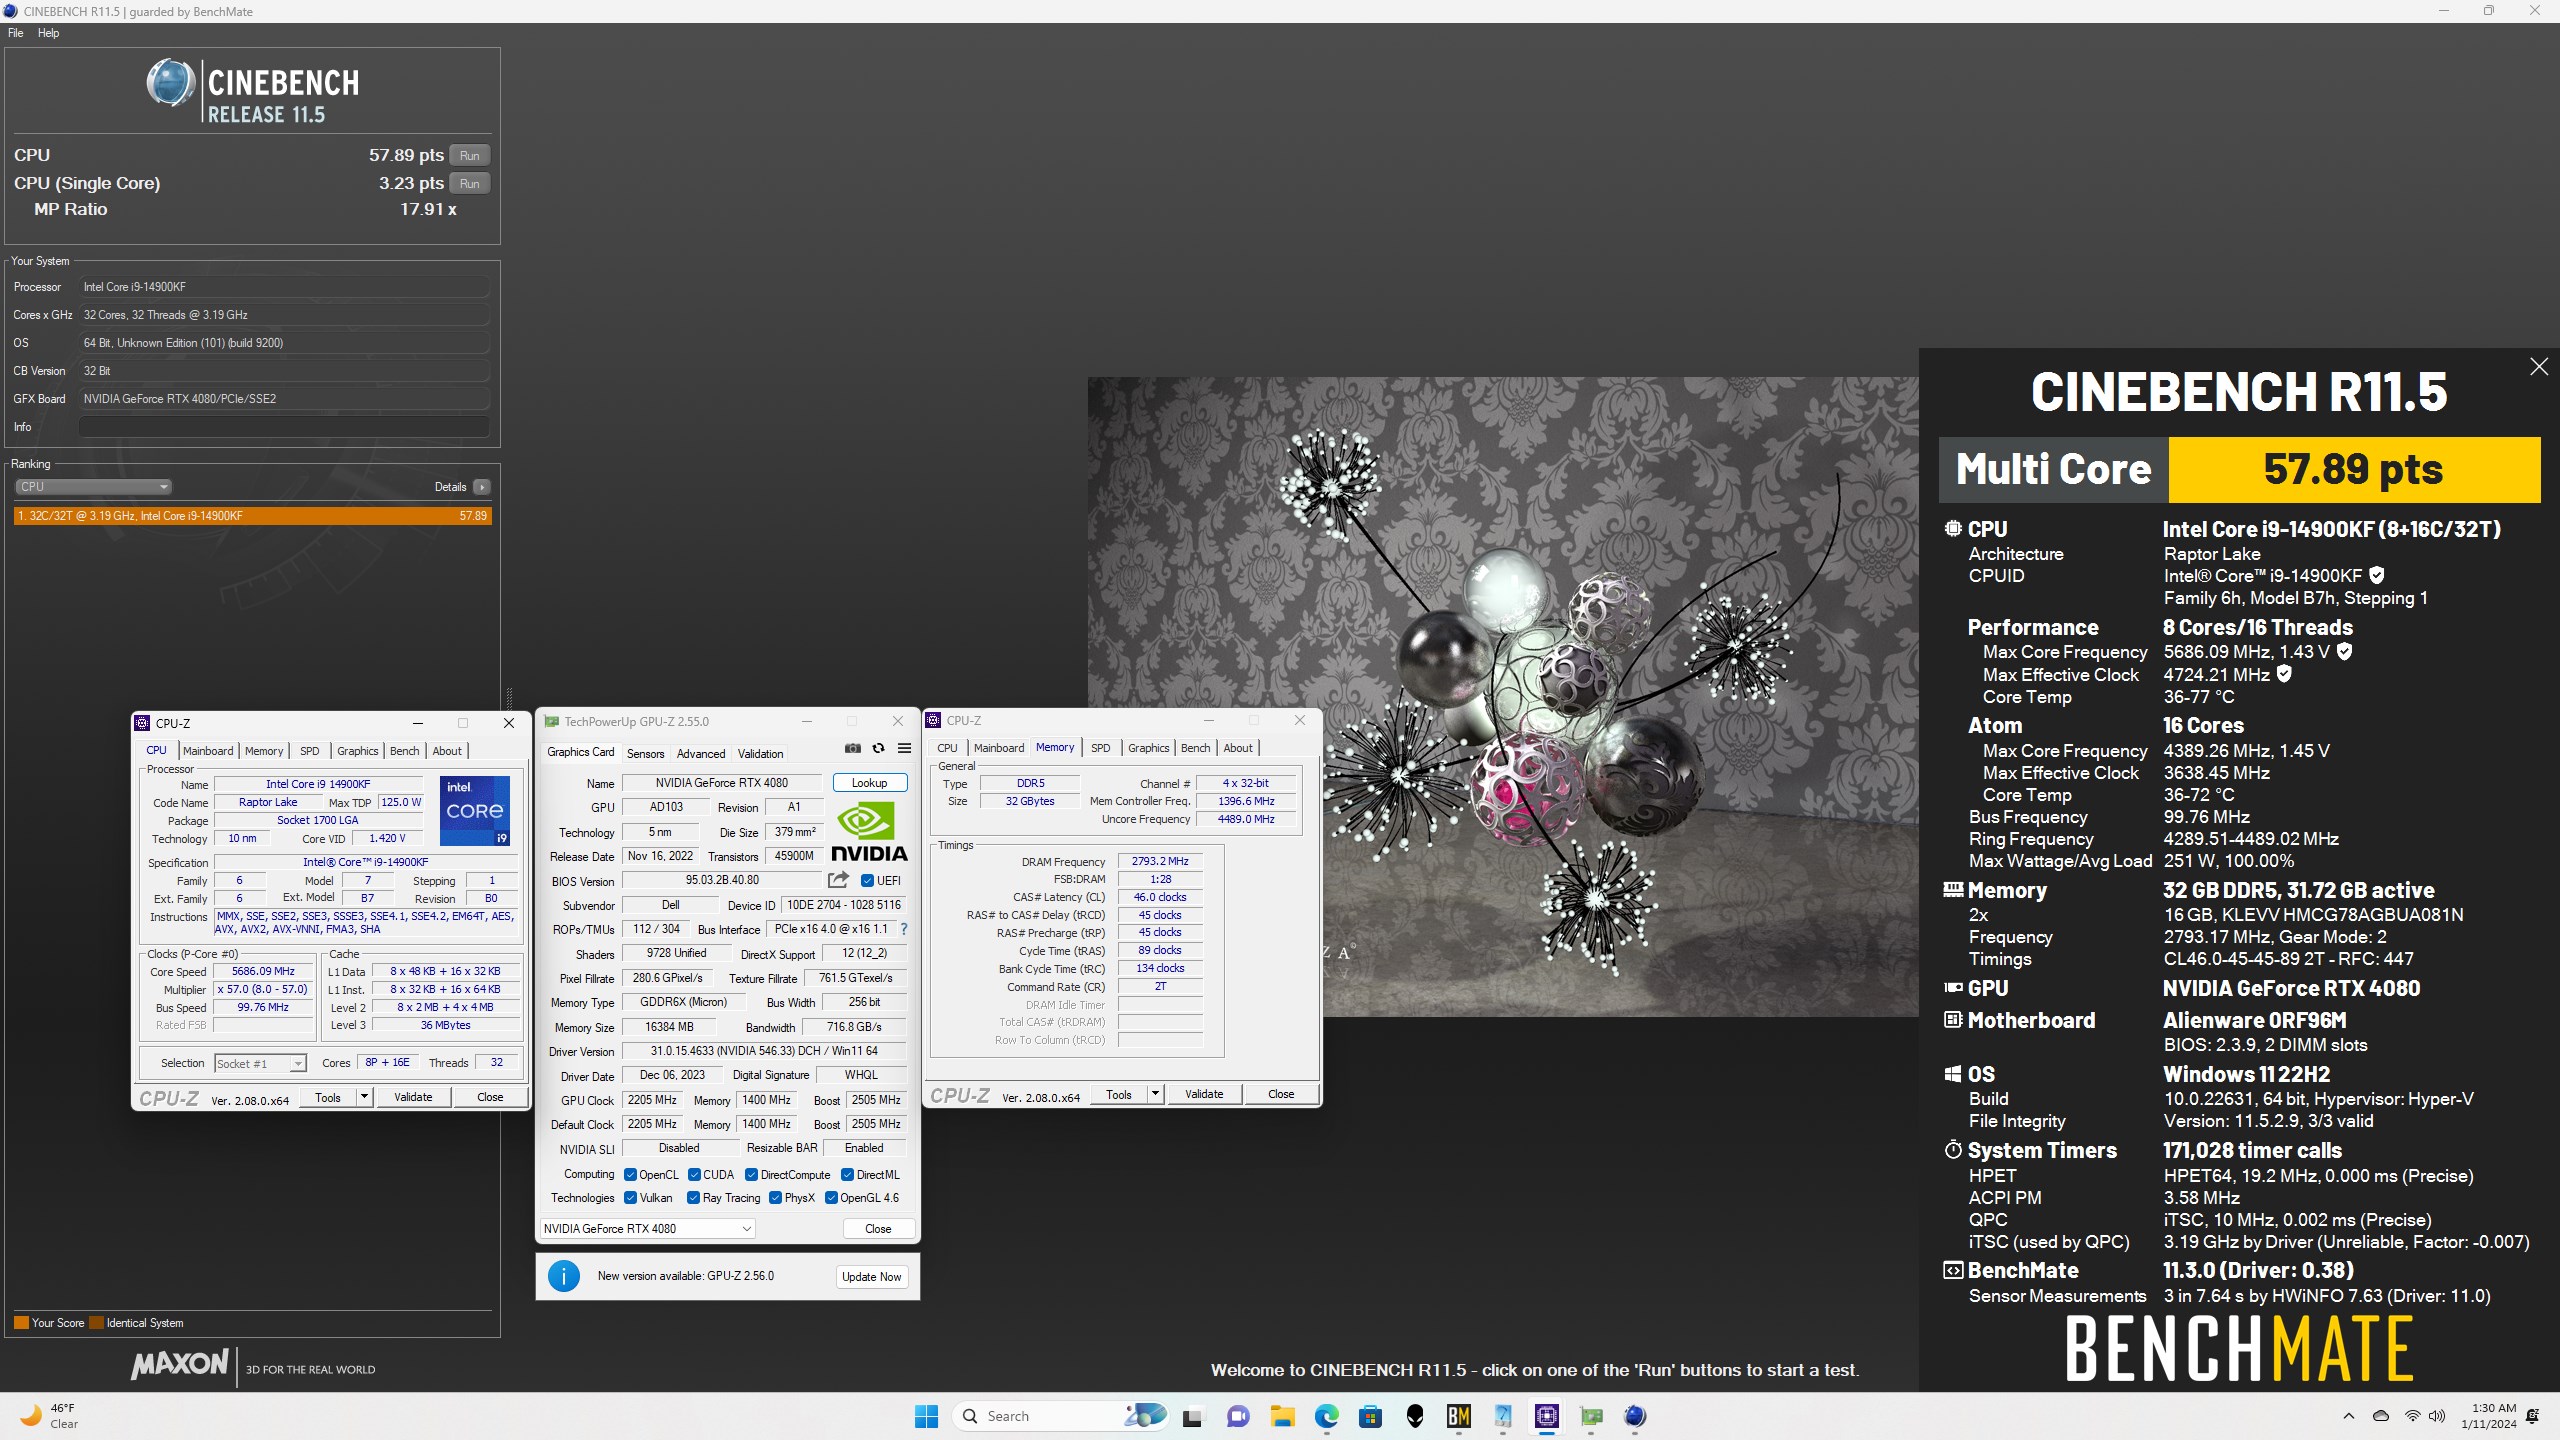
Task: Click Update Now for GPU-Z 2.56.0
Action: click(871, 1277)
